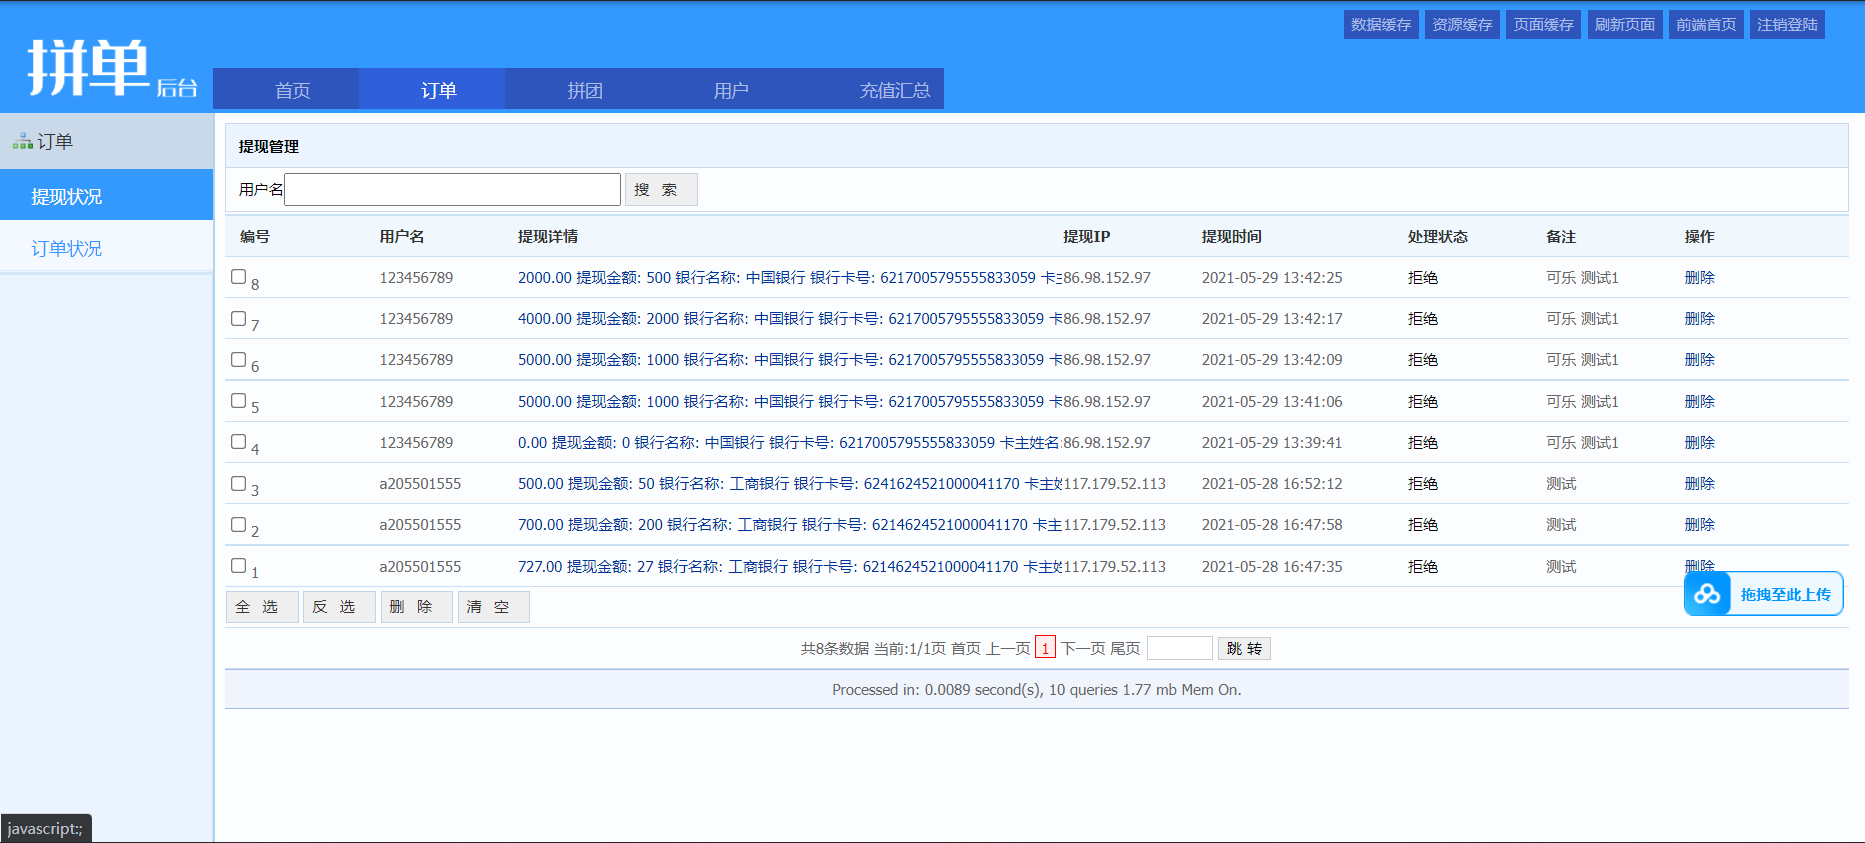This screenshot has height=843, width=1865.
Task: Click the 搜 索 button
Action: tap(661, 189)
